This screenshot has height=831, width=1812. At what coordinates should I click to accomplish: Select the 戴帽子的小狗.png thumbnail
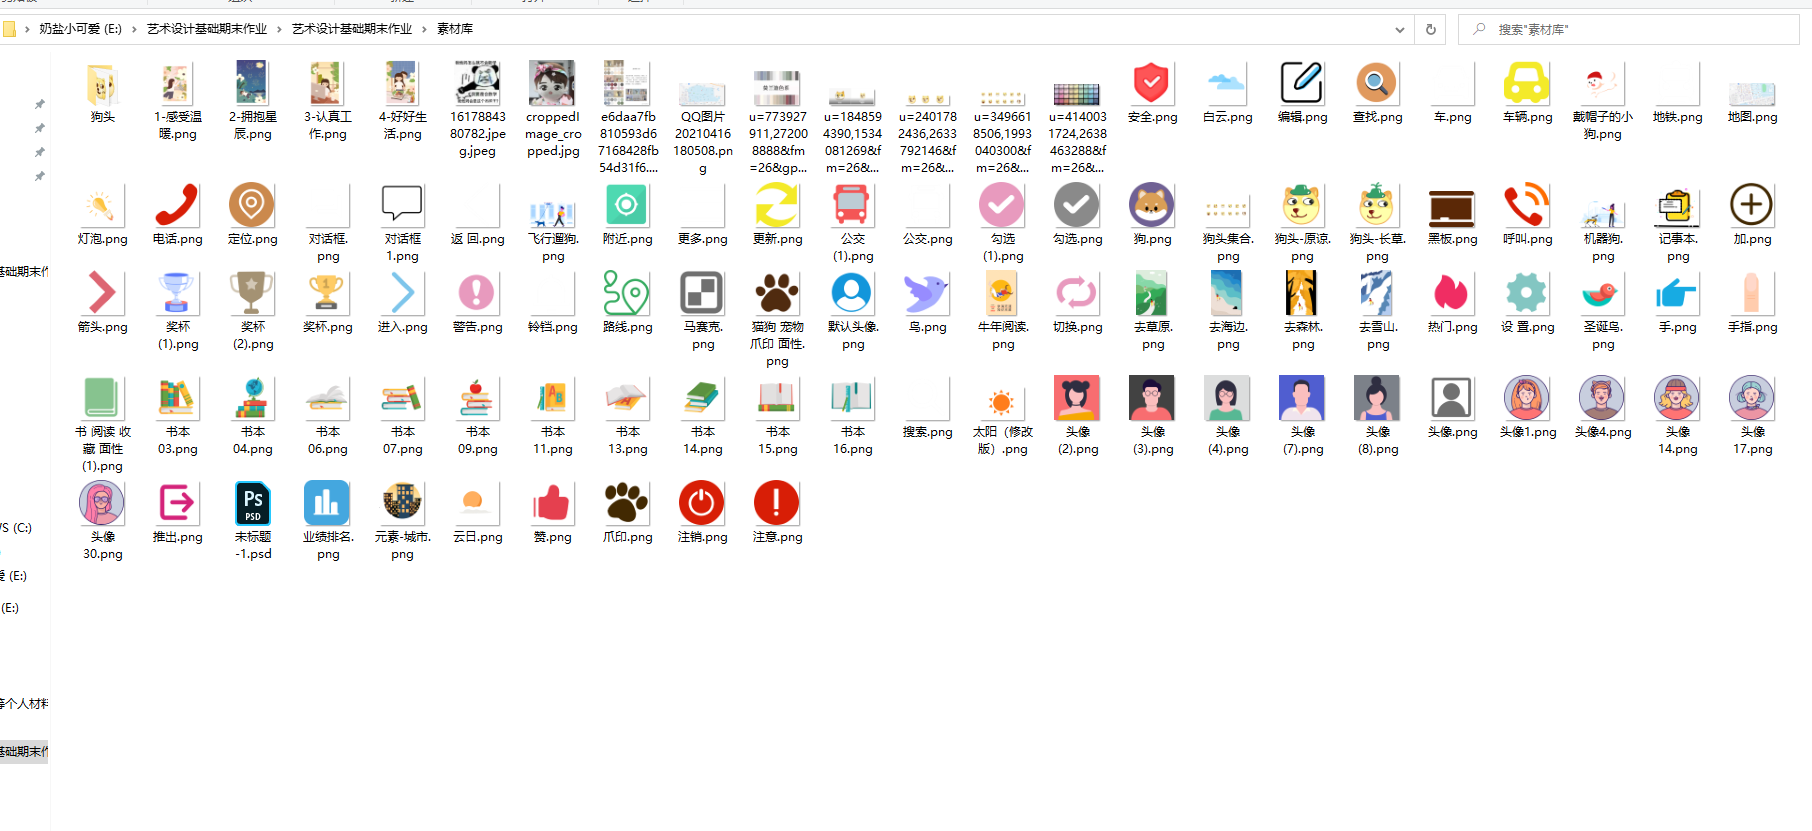point(1602,84)
